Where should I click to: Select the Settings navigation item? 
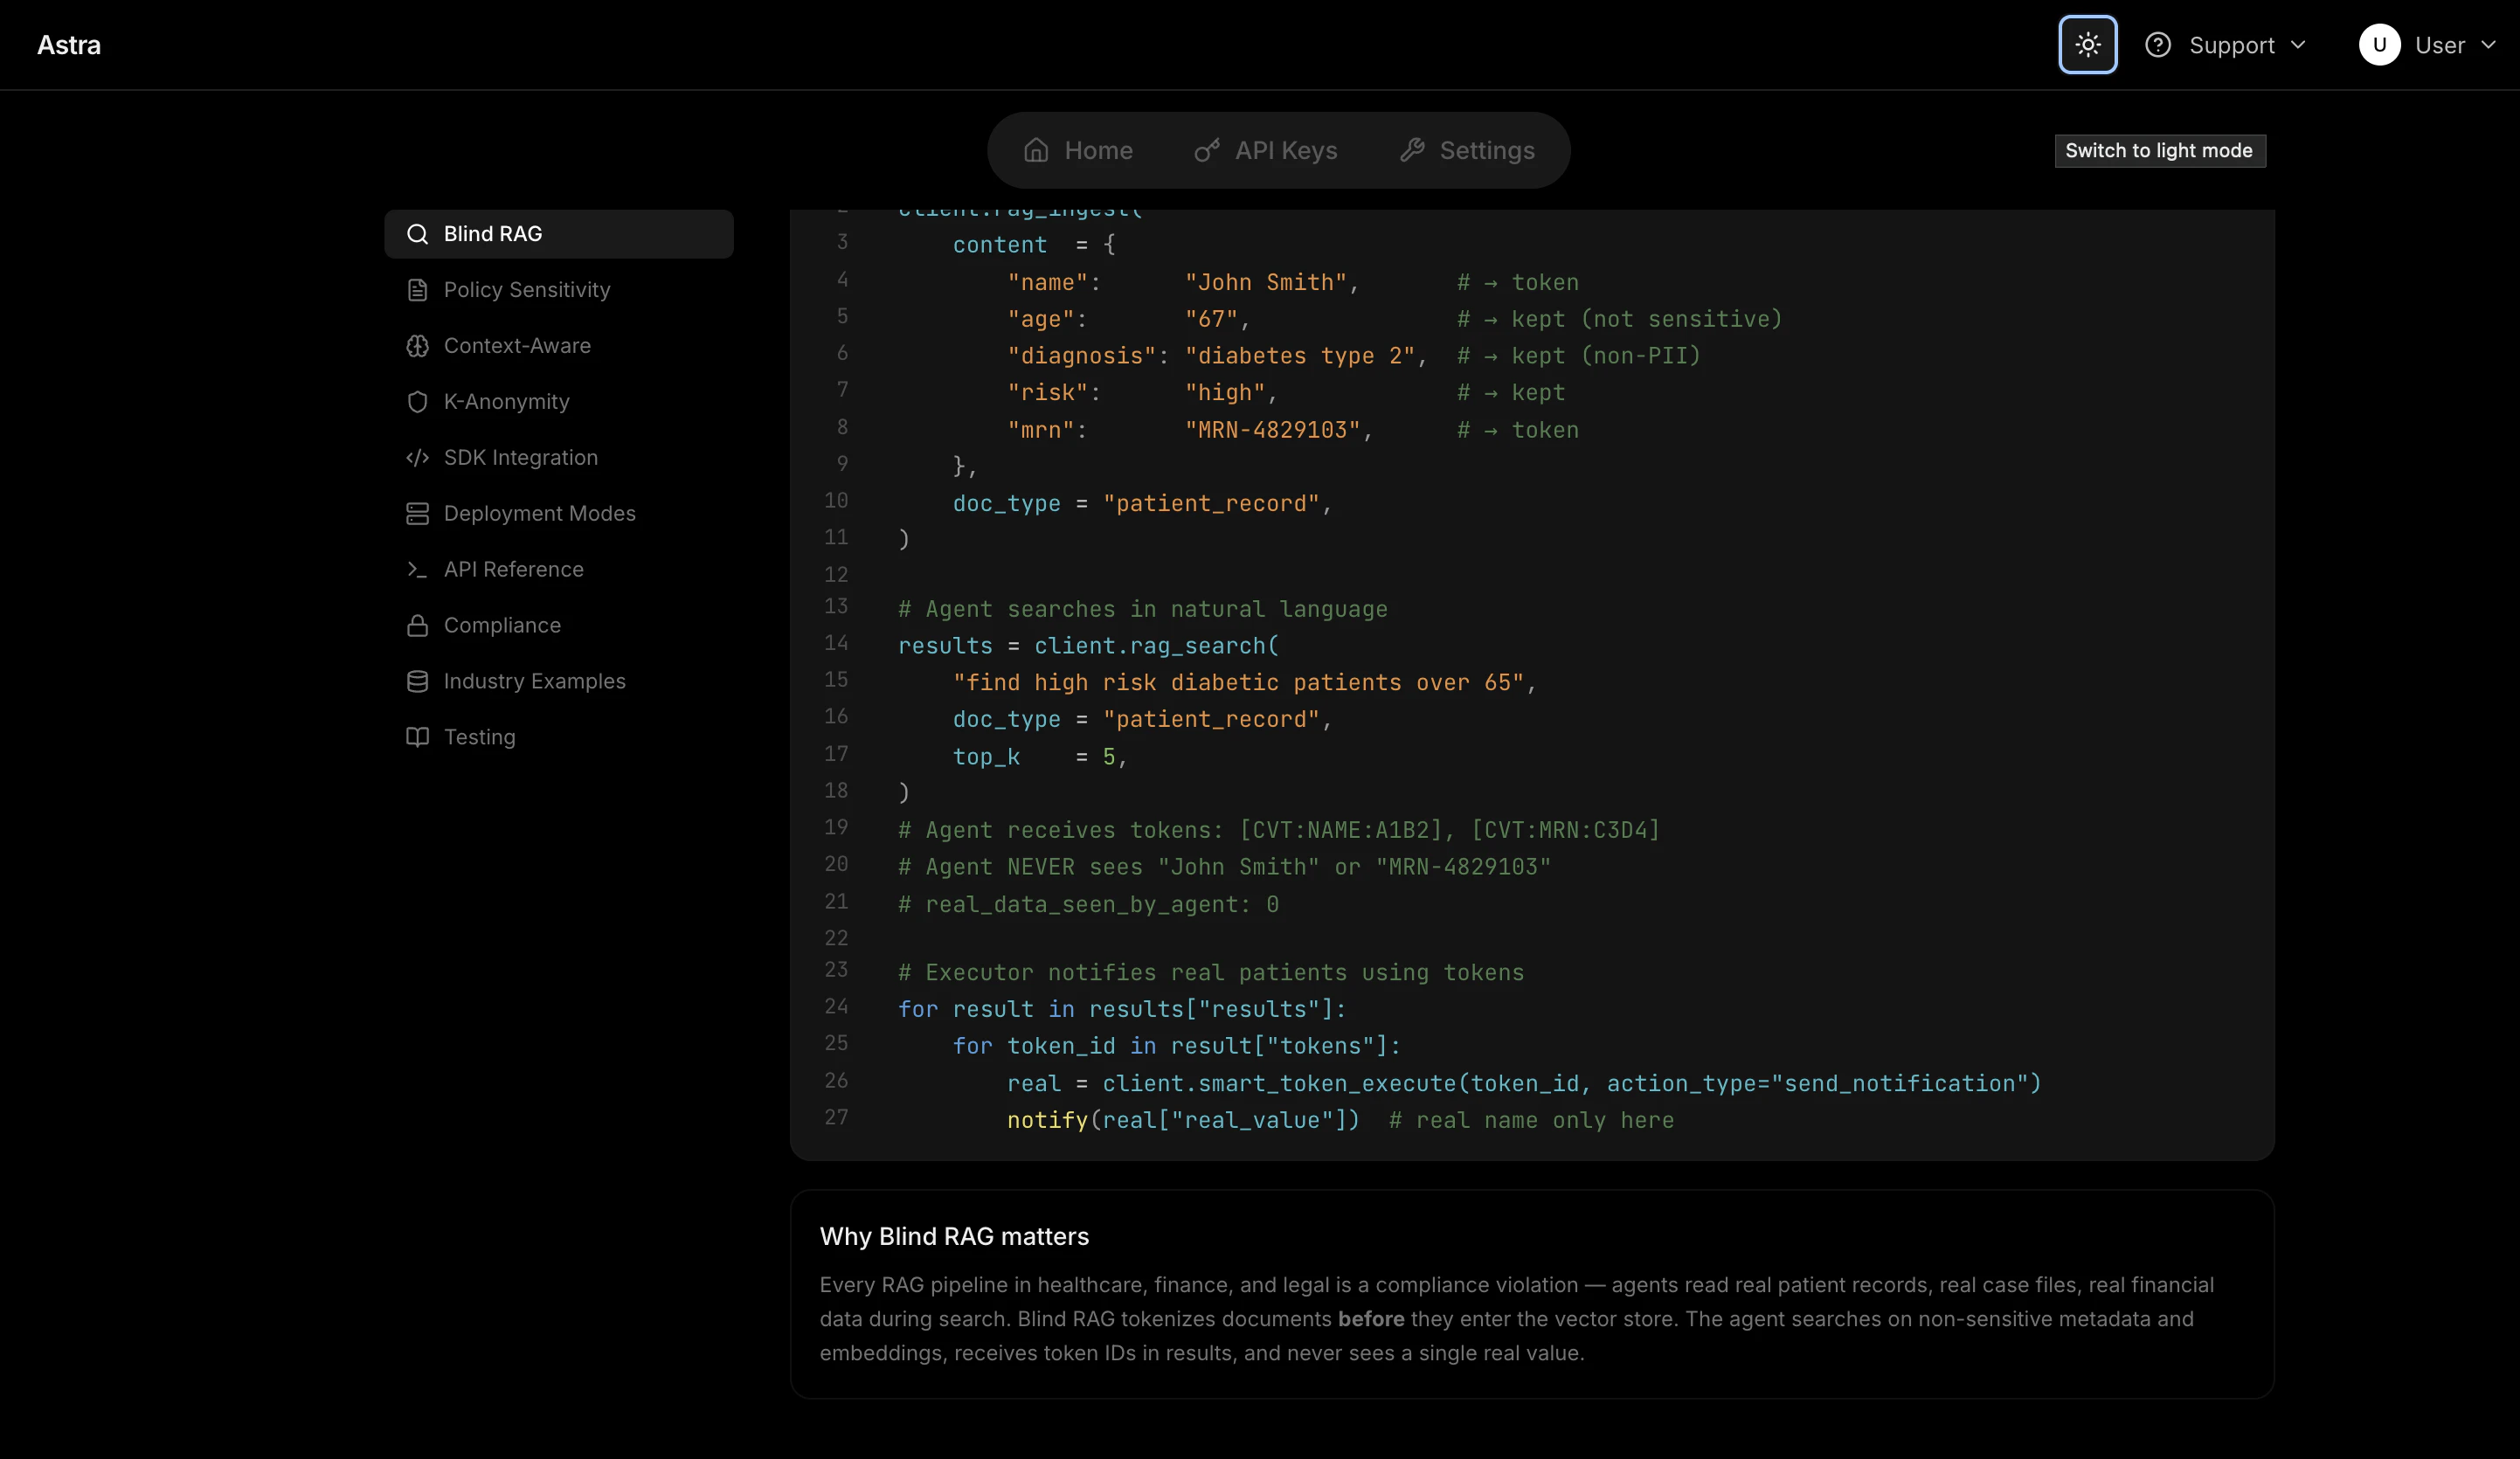(x=1467, y=150)
